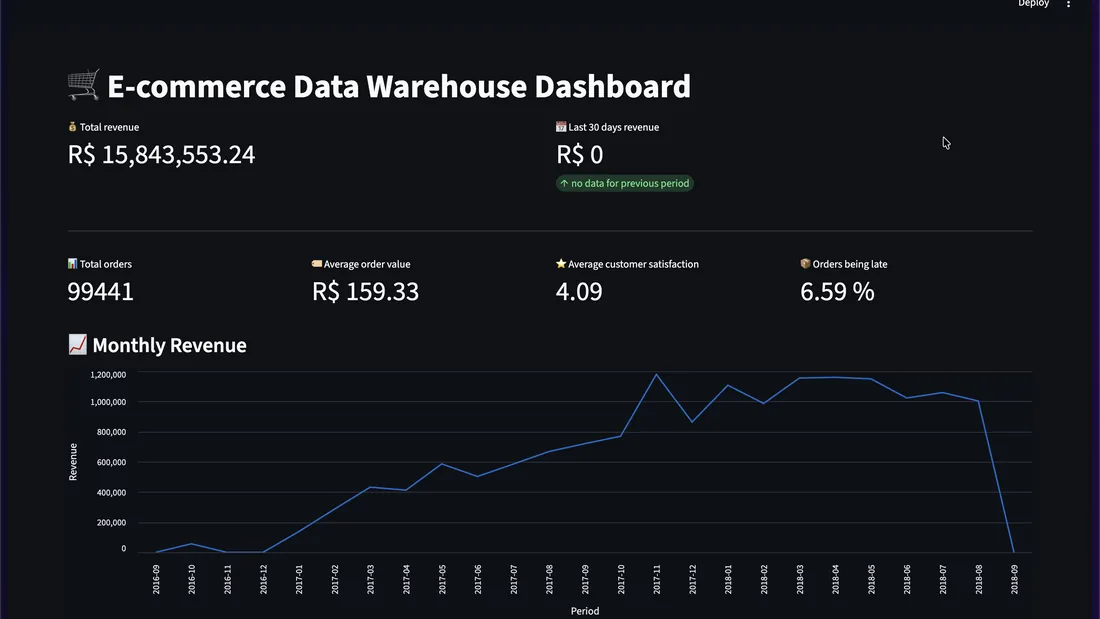Click the '2018-04' x-axis tick label
The image size is (1100, 619).
(836, 580)
